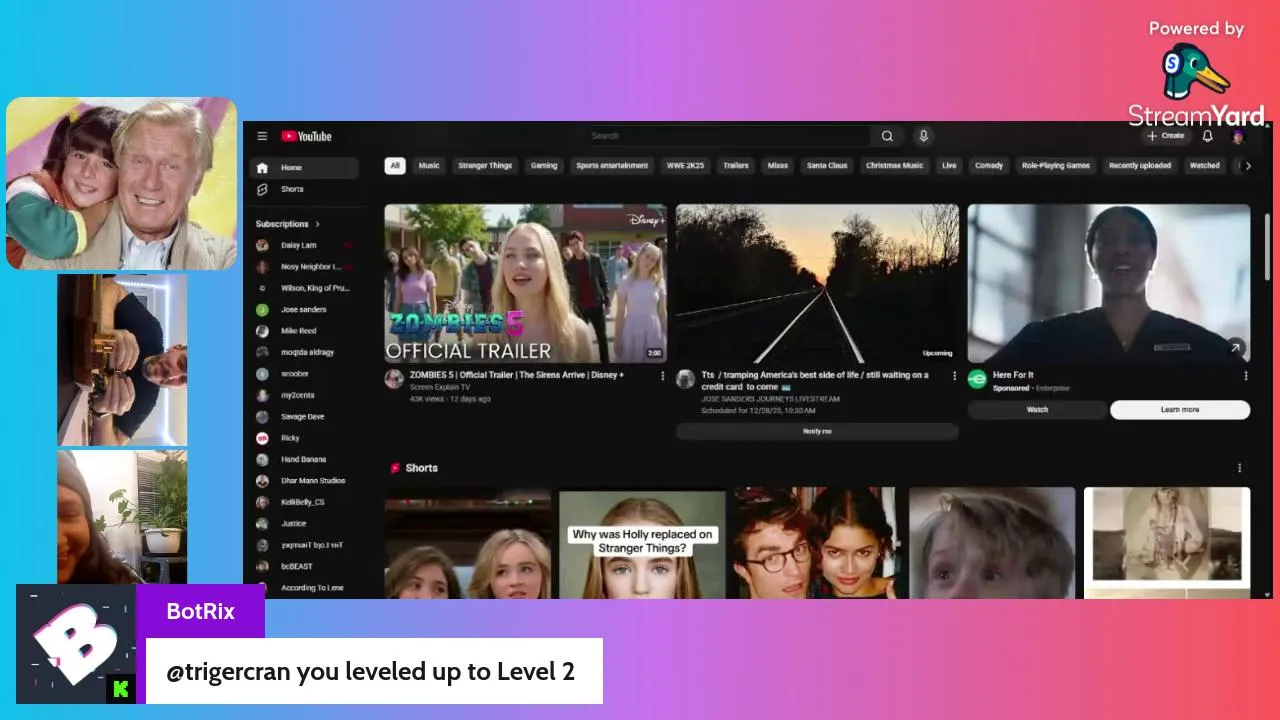Start voice search with the microphone icon

(923, 136)
